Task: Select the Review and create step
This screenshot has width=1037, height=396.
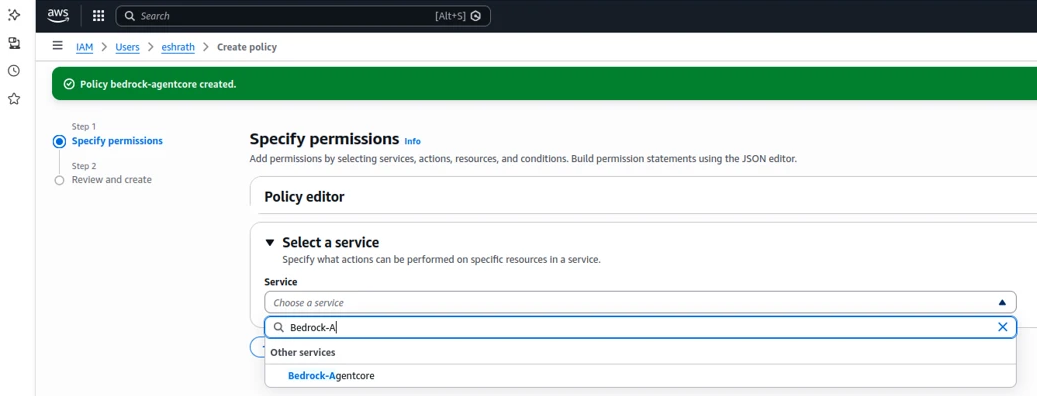Action: tap(112, 180)
